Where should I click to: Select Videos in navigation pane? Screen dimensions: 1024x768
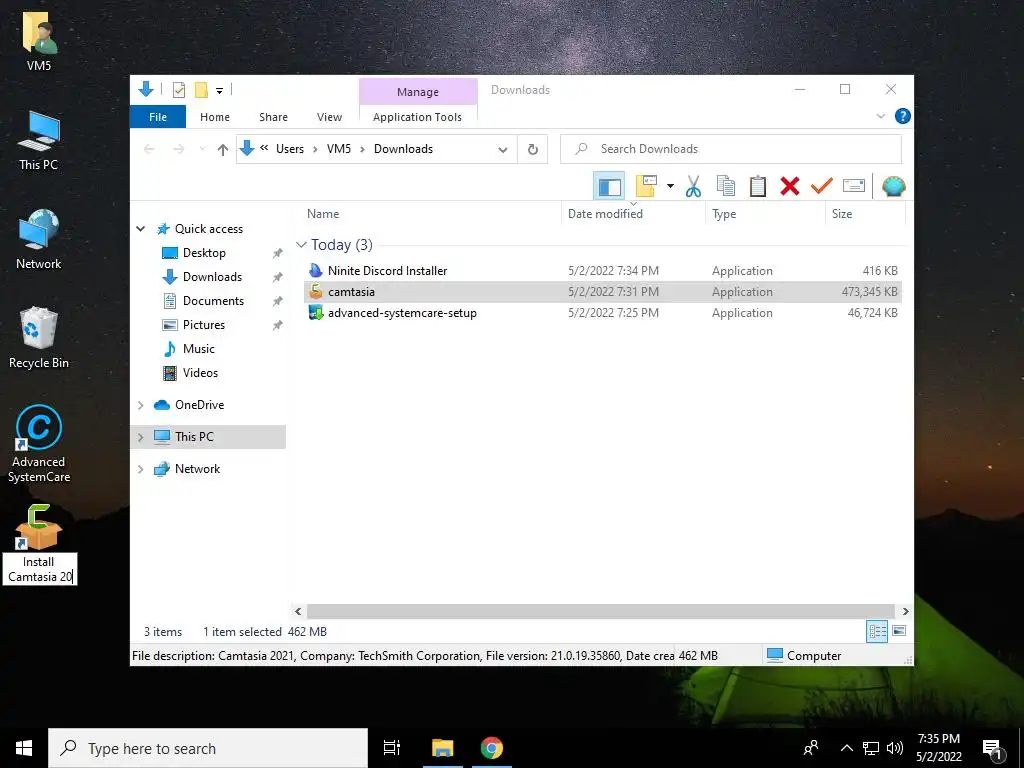(200, 373)
